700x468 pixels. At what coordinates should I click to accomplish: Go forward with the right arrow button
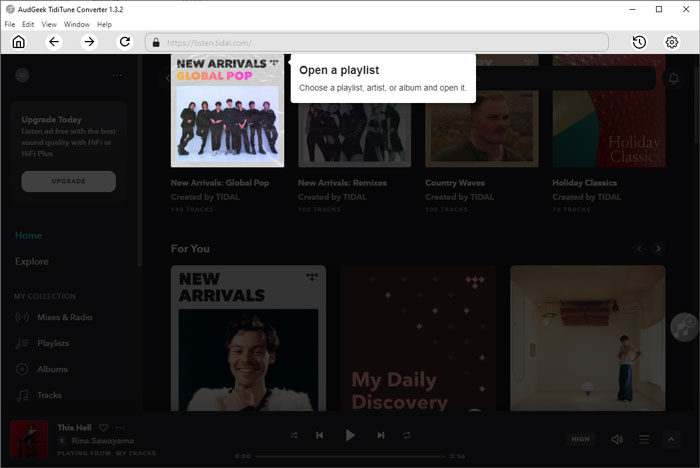[x=89, y=42]
